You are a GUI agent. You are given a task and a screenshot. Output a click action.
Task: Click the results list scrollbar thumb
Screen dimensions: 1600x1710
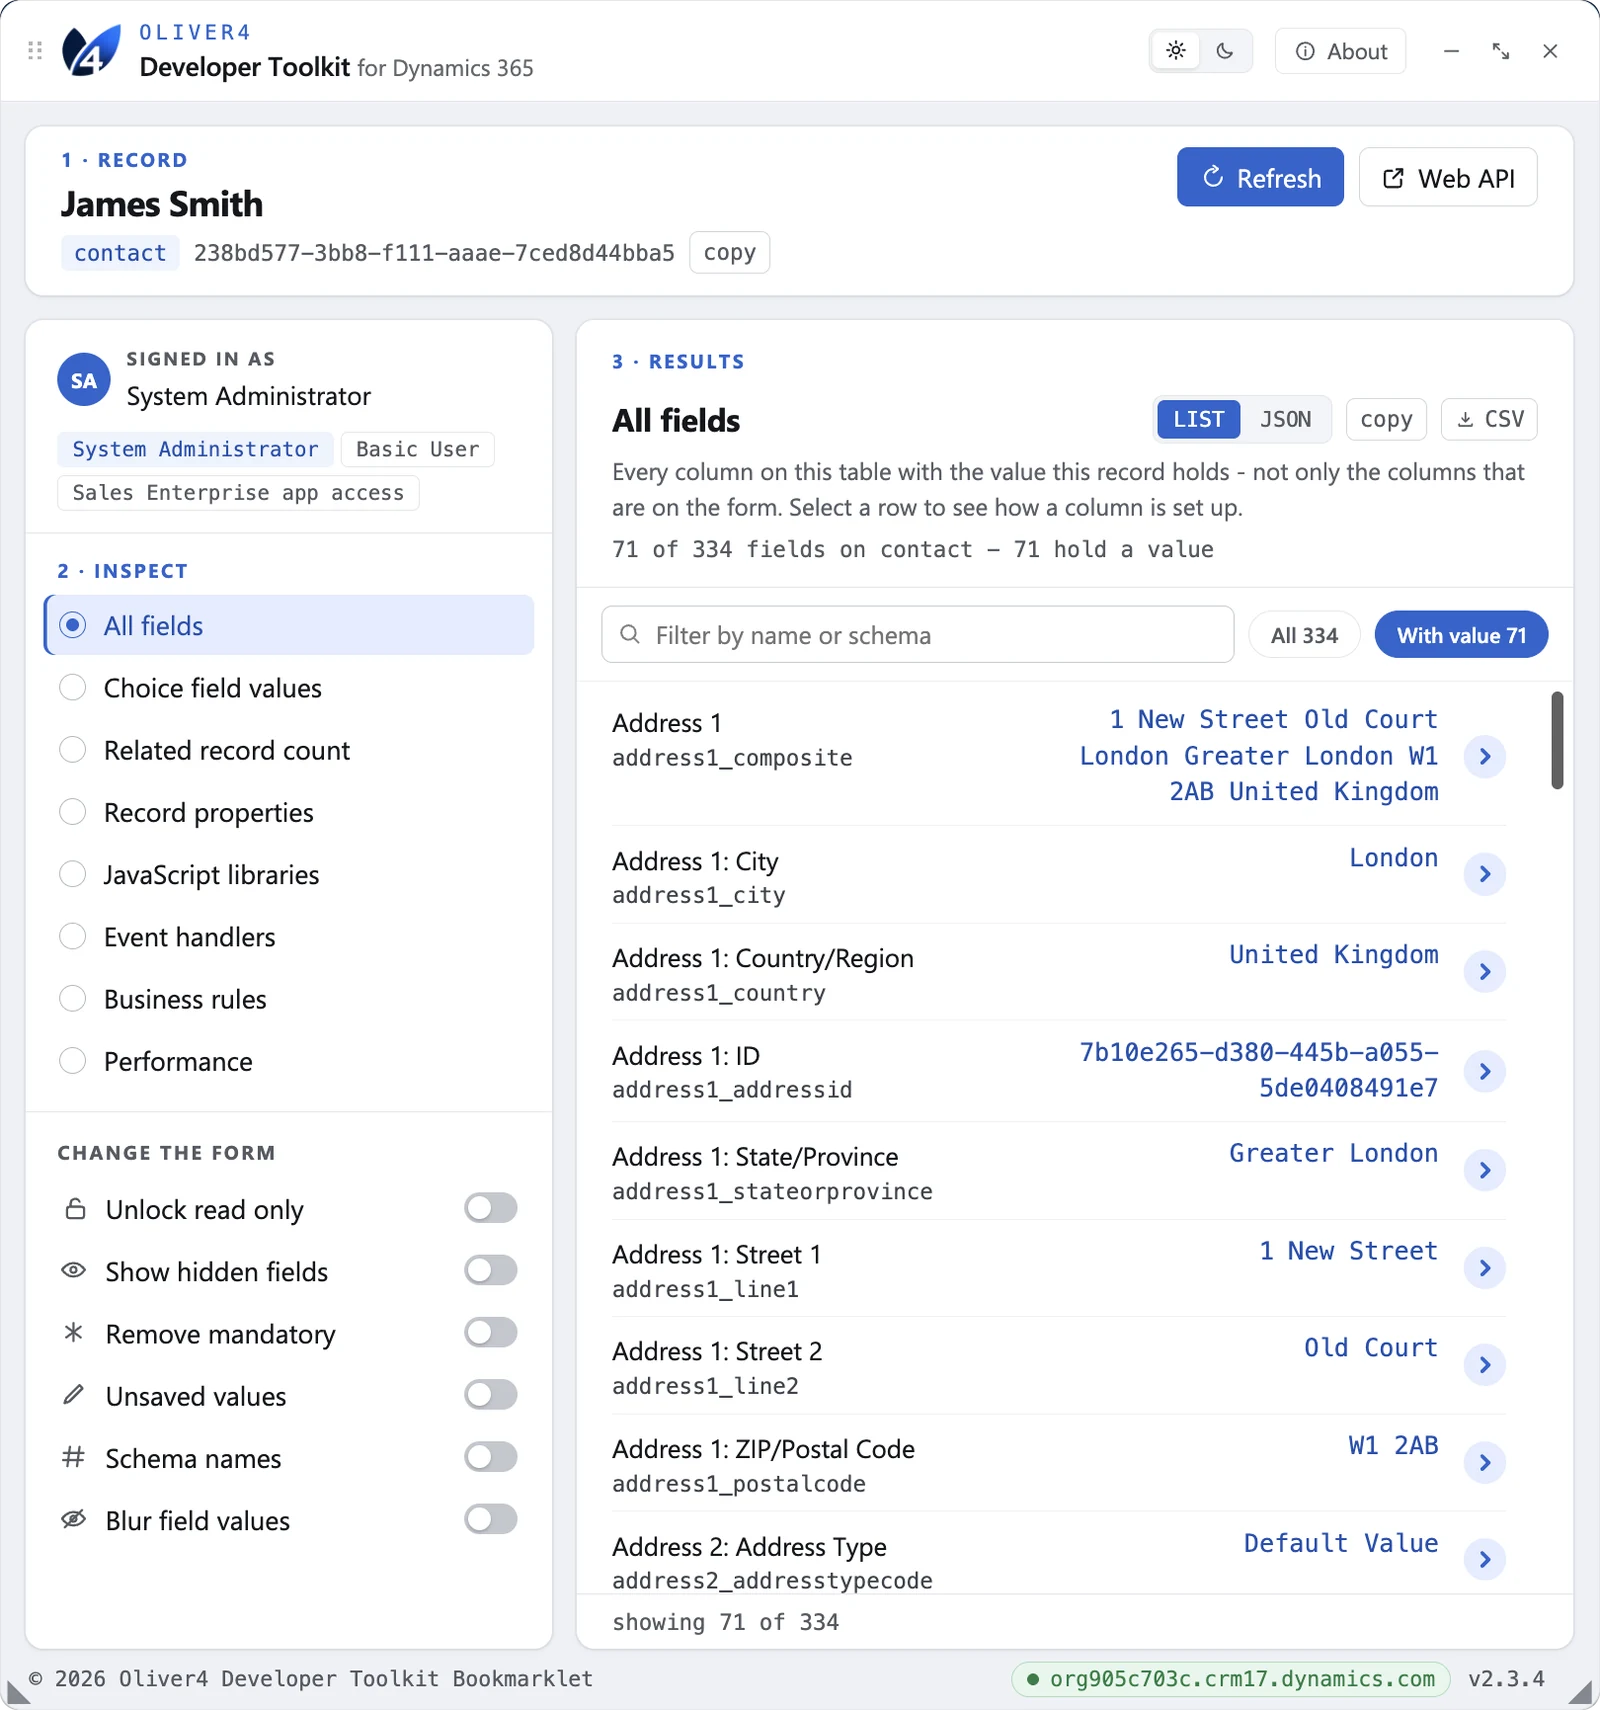pos(1557,740)
